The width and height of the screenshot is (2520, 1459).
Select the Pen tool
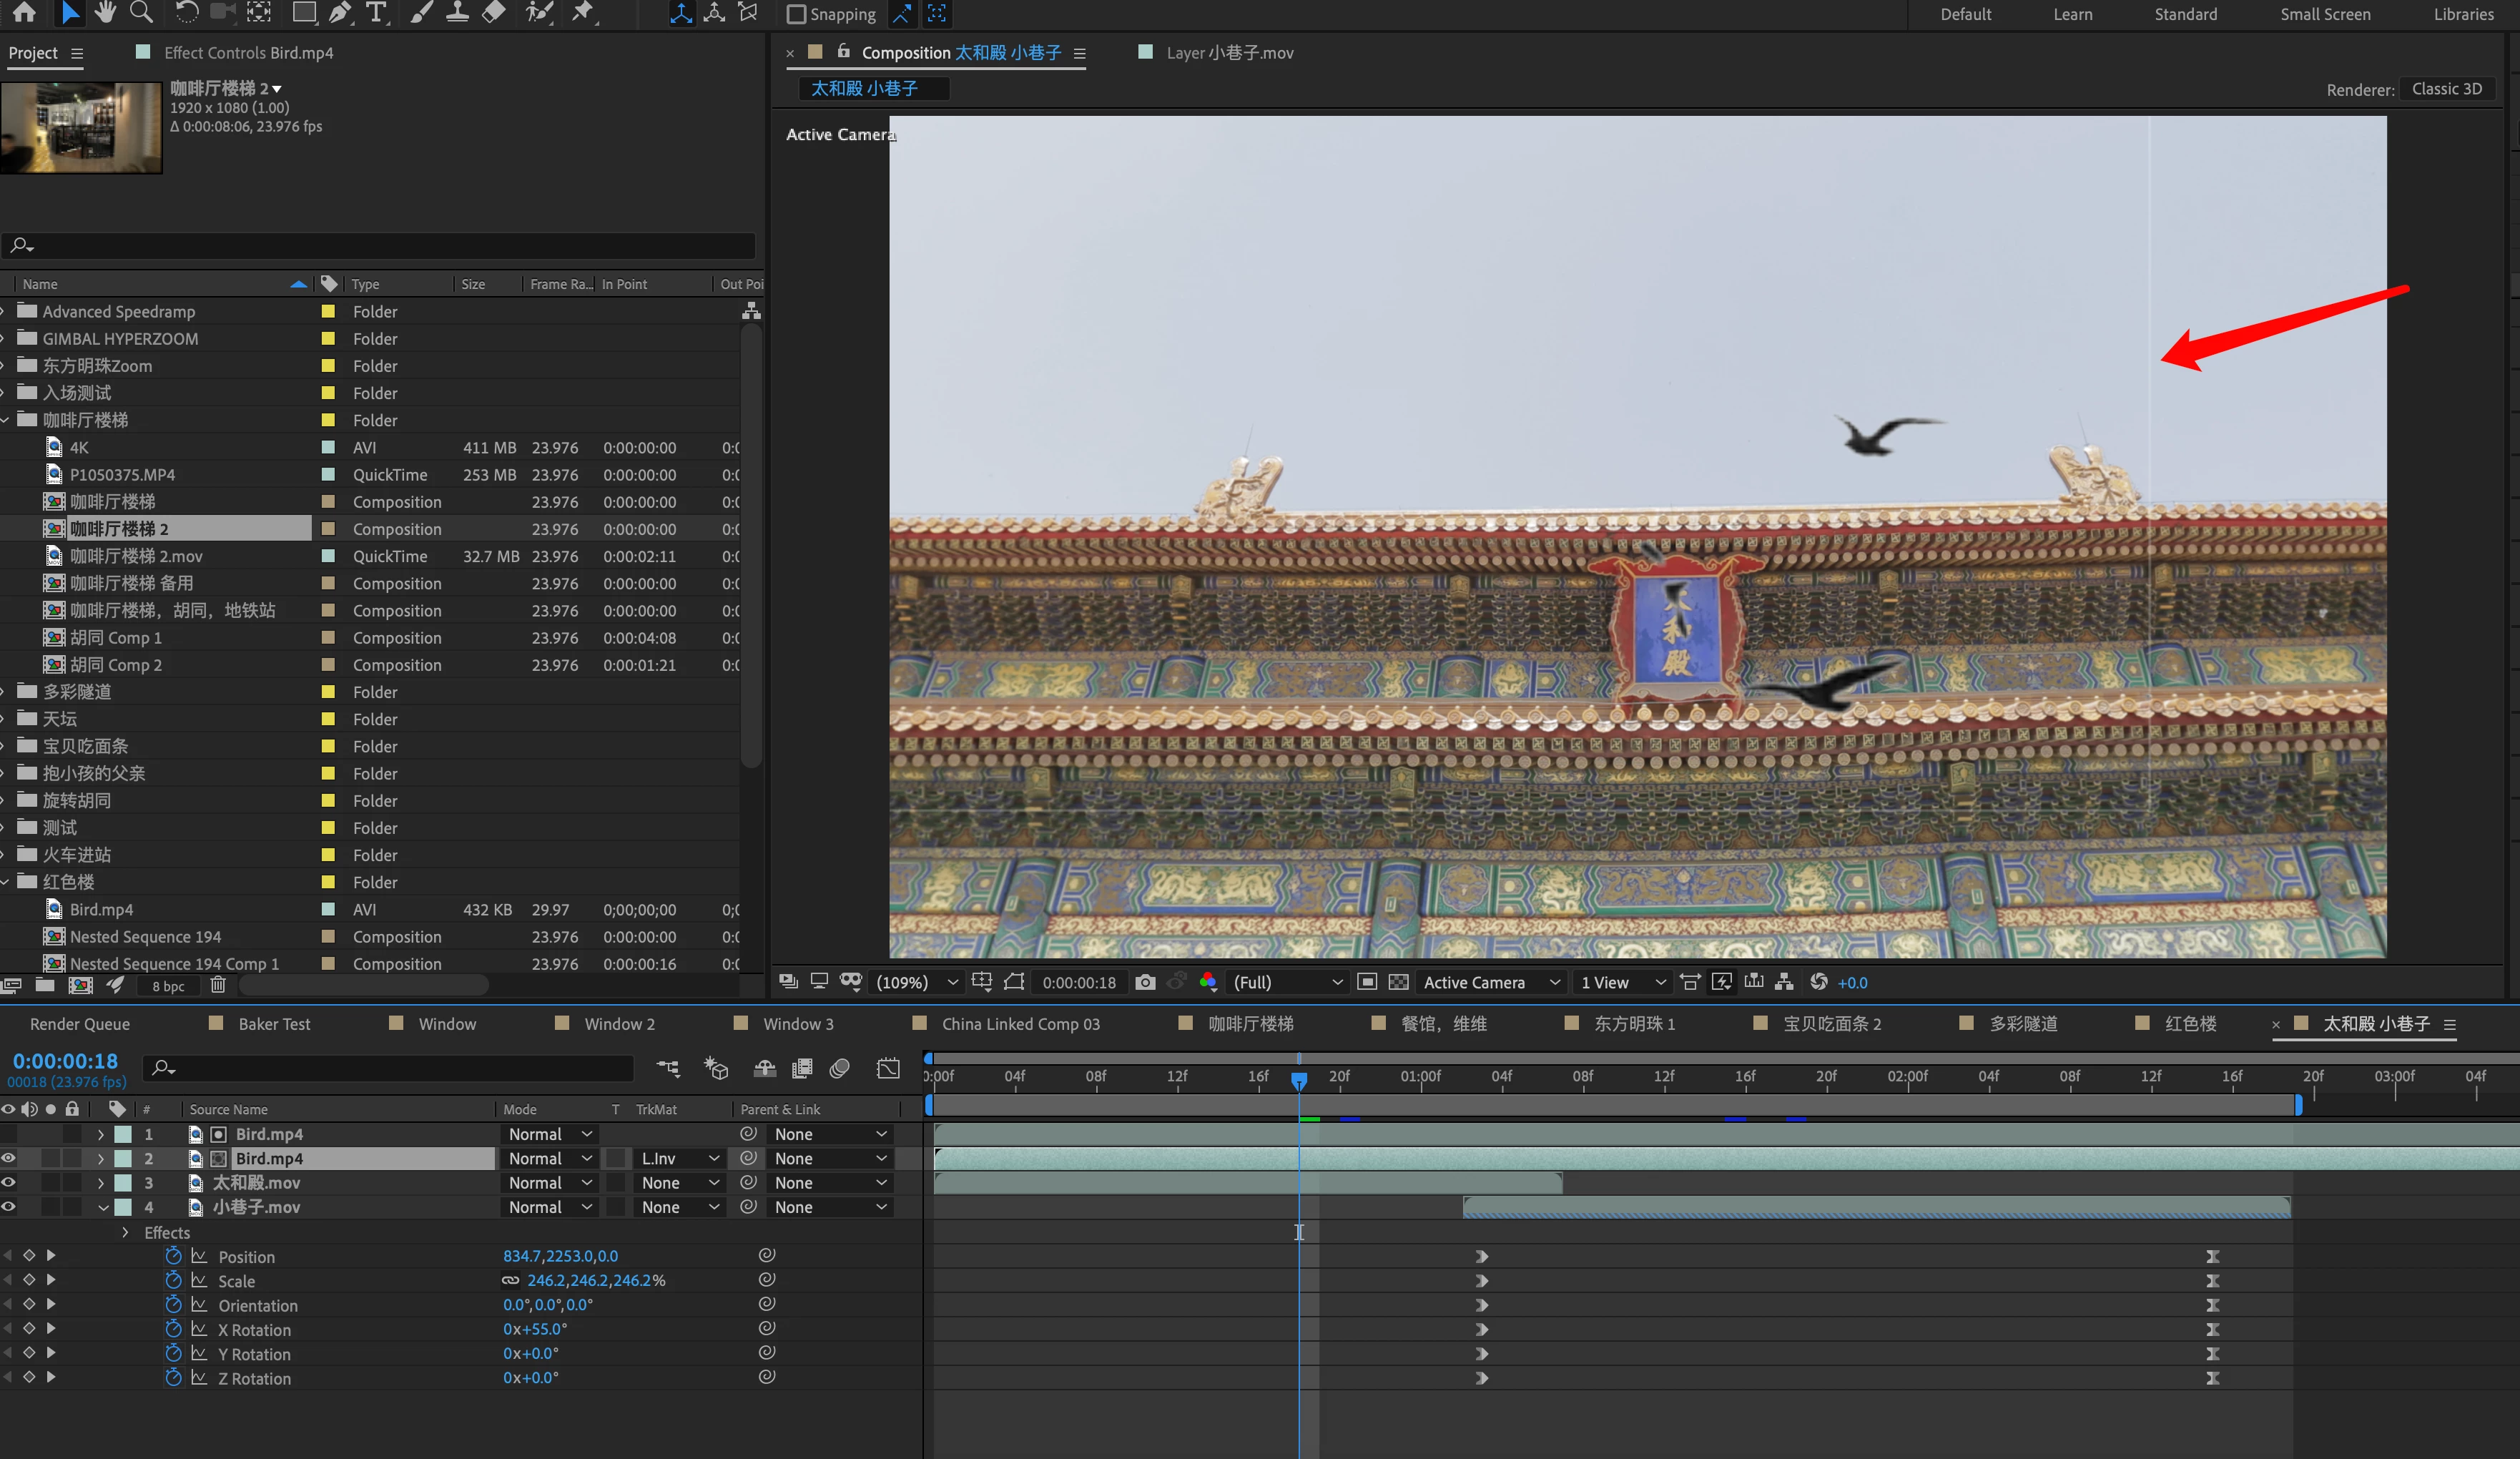(x=340, y=13)
